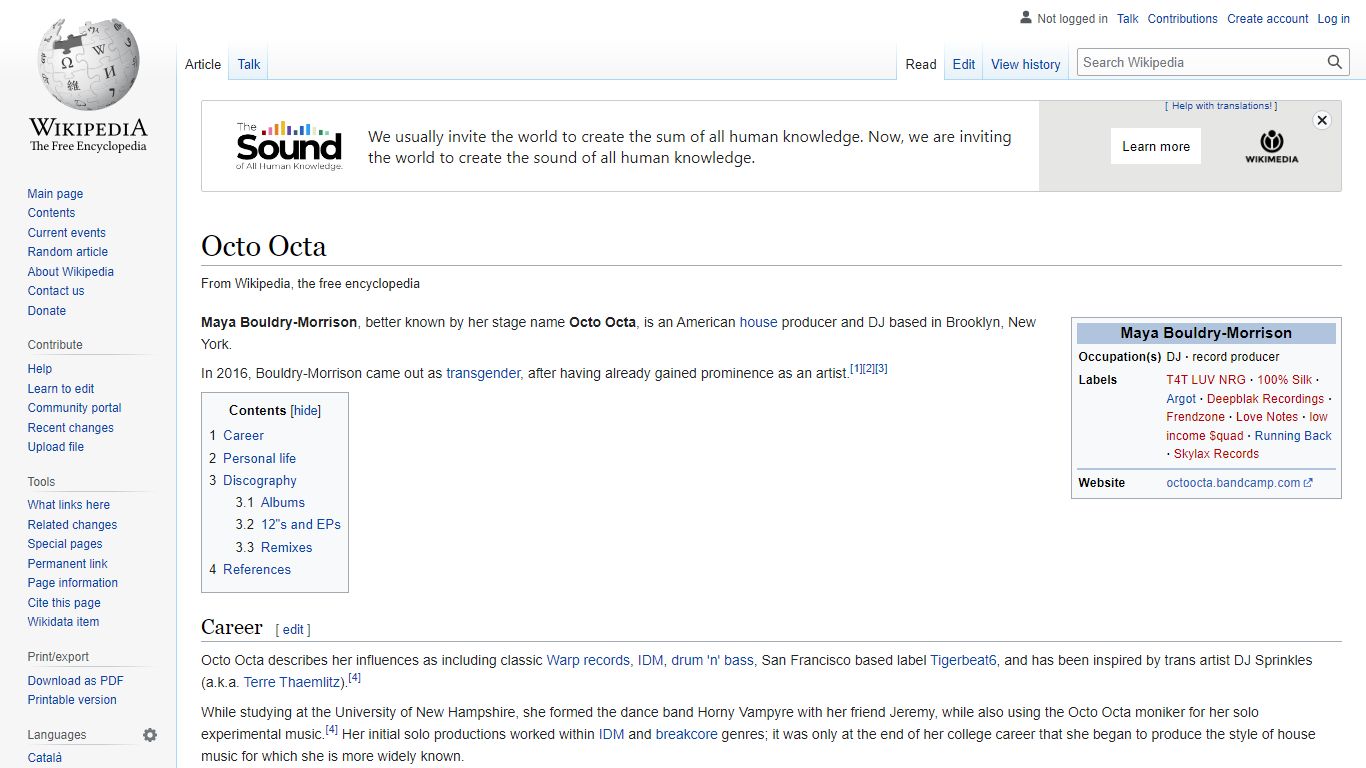The height and width of the screenshot is (768, 1366).
Task: Open Warp records link
Action: (x=588, y=660)
